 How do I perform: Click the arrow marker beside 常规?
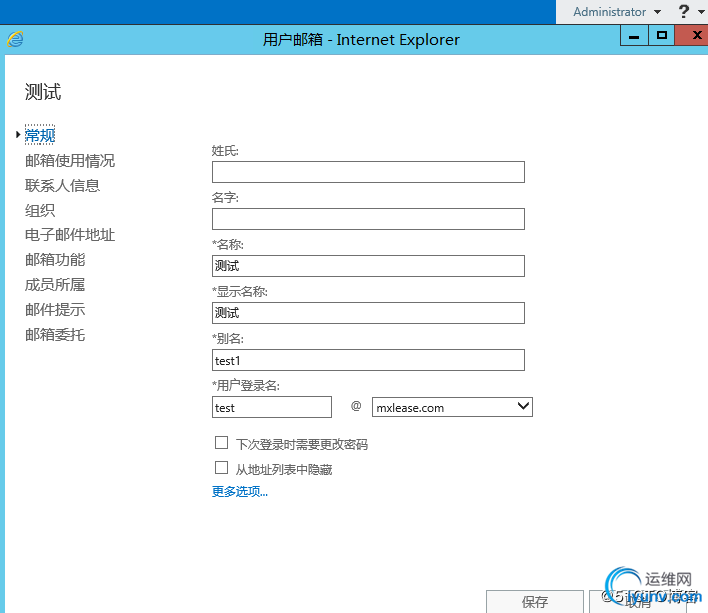coord(18,135)
